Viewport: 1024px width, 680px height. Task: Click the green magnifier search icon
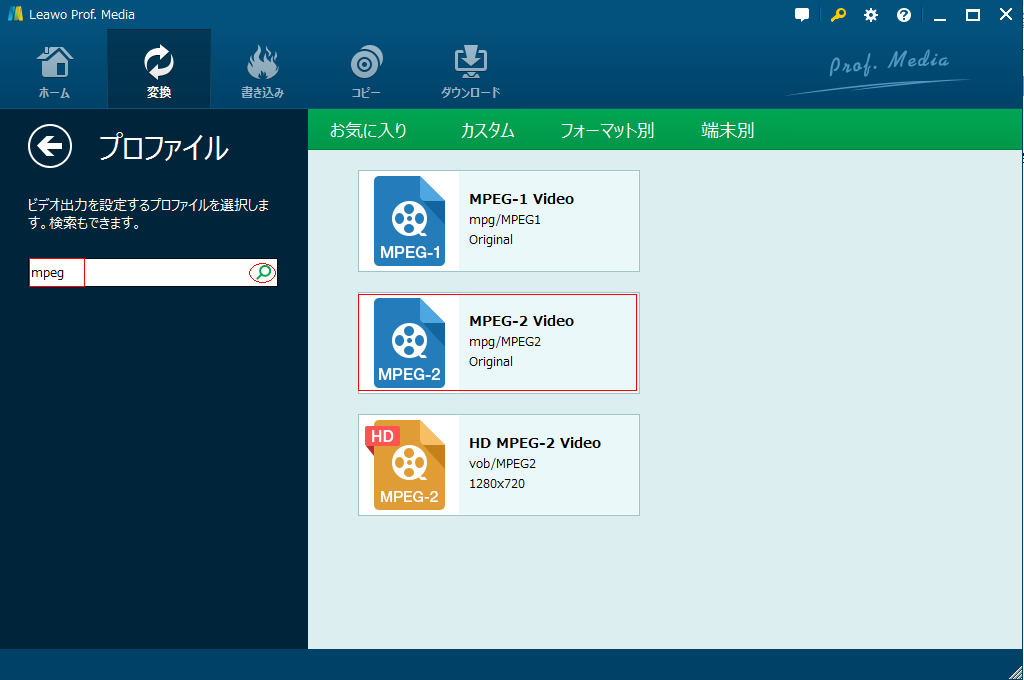(x=262, y=272)
